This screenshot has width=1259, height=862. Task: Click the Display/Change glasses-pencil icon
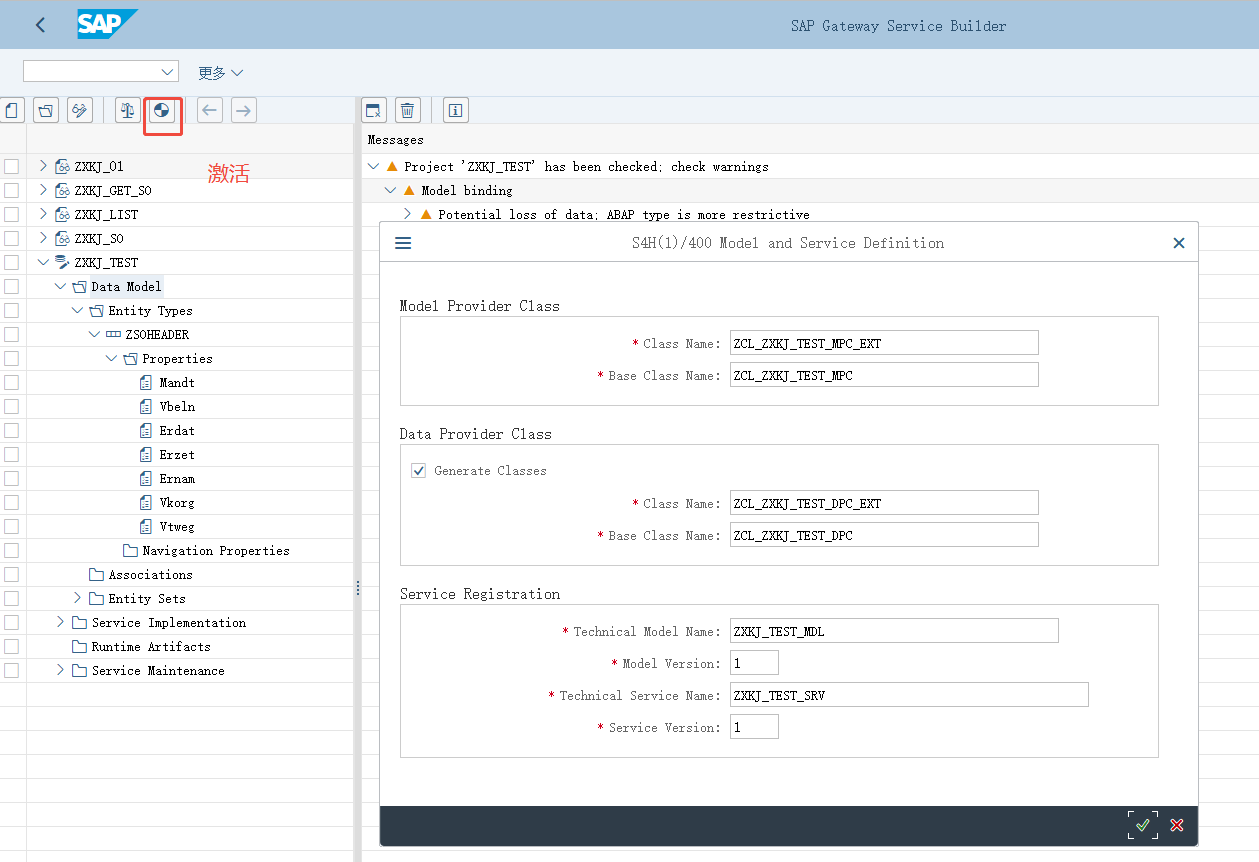point(80,110)
